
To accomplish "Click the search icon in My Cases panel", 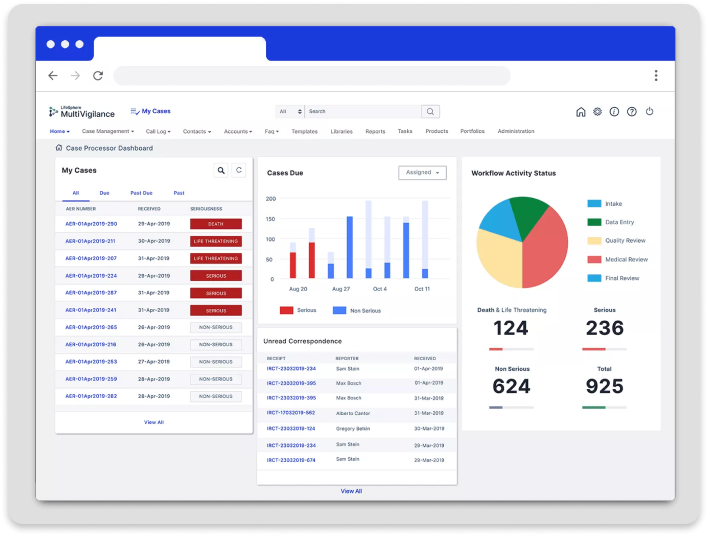I will [x=221, y=171].
